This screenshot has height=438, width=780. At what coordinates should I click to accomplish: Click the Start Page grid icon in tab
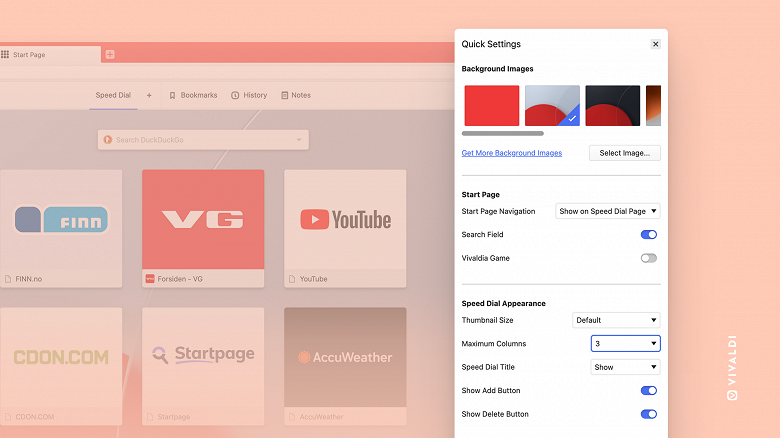(5, 54)
